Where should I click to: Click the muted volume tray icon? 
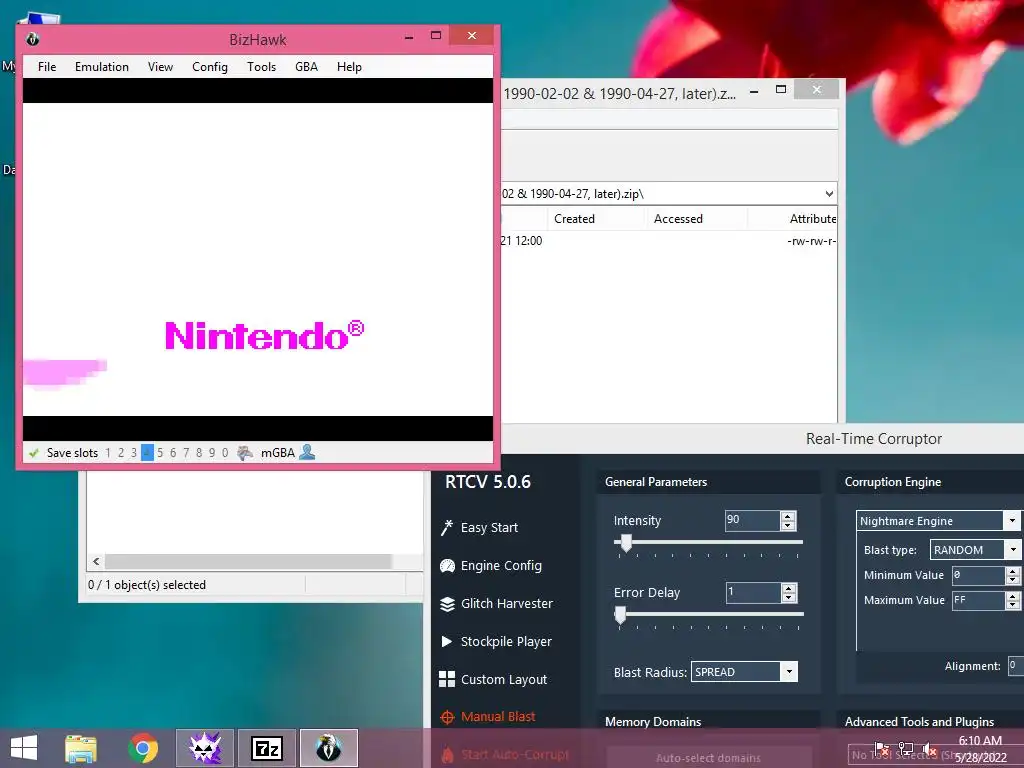pos(929,749)
